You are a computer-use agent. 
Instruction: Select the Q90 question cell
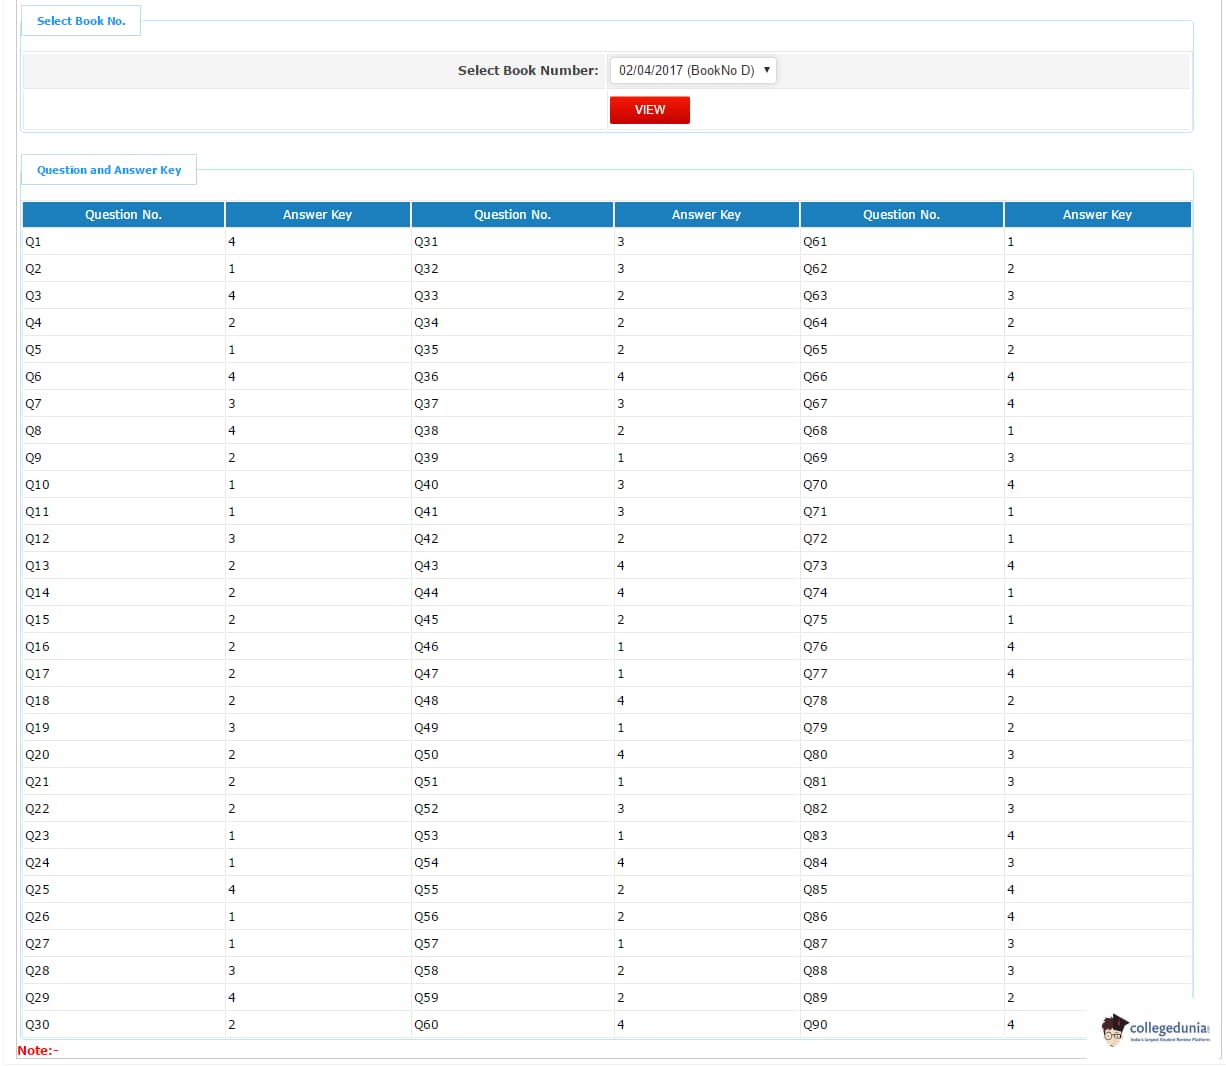pyautogui.click(x=815, y=1025)
